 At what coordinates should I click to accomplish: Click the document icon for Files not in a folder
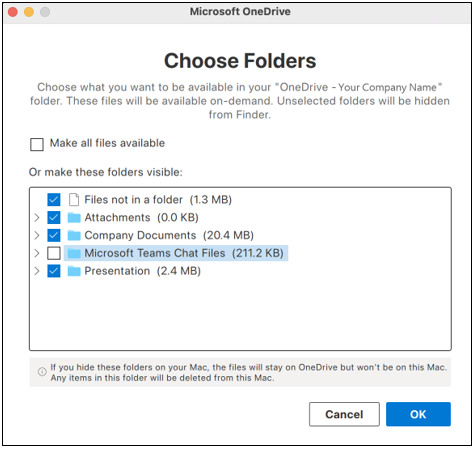pyautogui.click(x=74, y=200)
